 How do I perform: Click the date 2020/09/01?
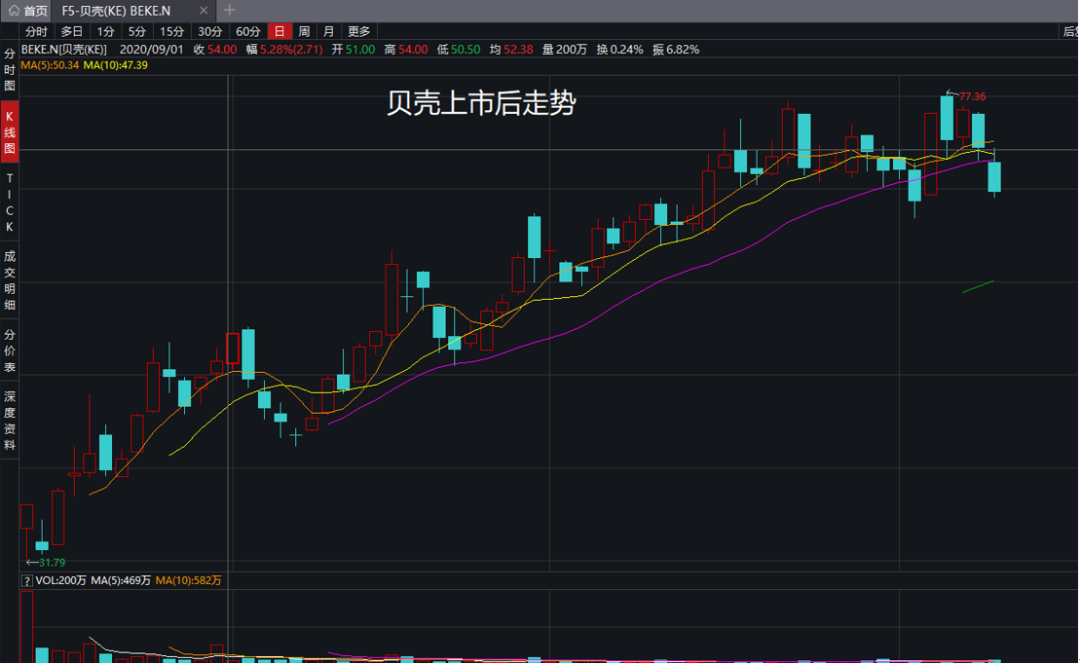152,50
